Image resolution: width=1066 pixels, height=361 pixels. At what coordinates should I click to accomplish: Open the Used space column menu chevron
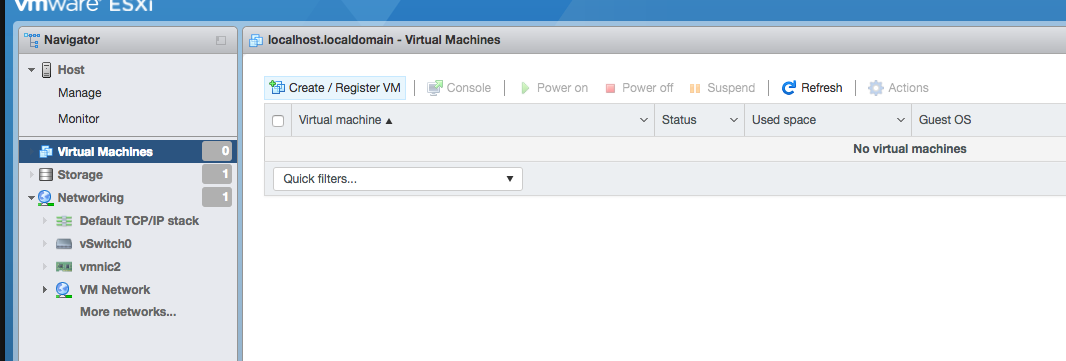900,120
